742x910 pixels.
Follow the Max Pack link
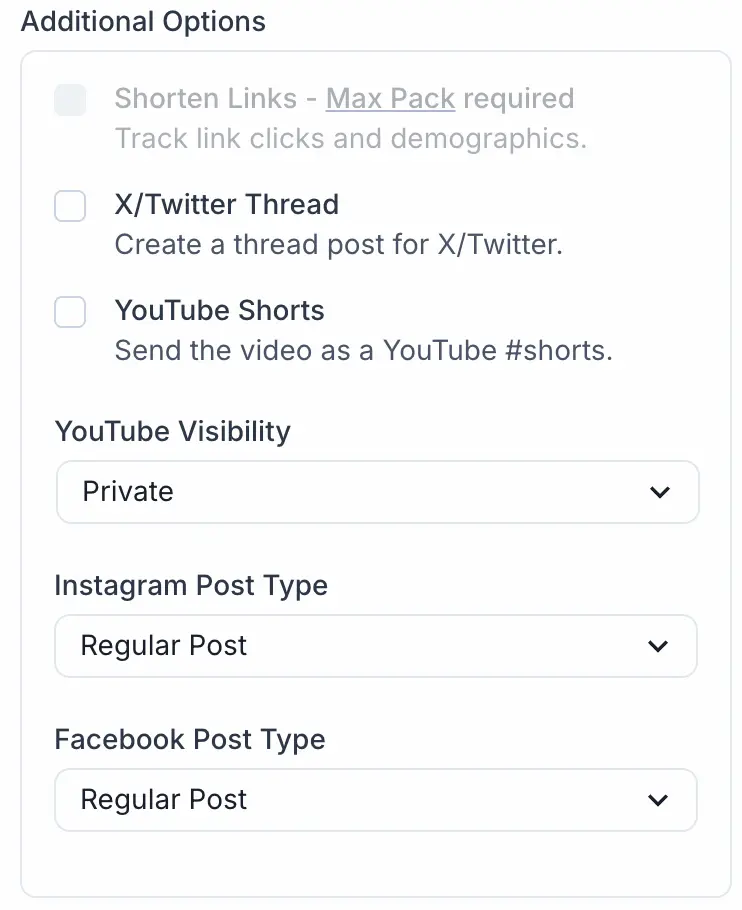[390, 99]
